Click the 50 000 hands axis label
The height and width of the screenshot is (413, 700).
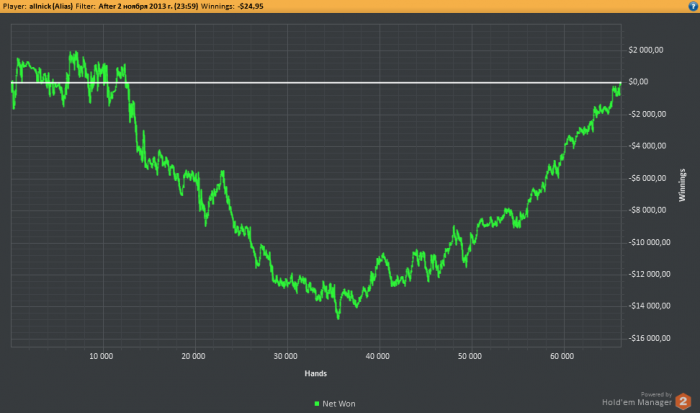[470, 356]
